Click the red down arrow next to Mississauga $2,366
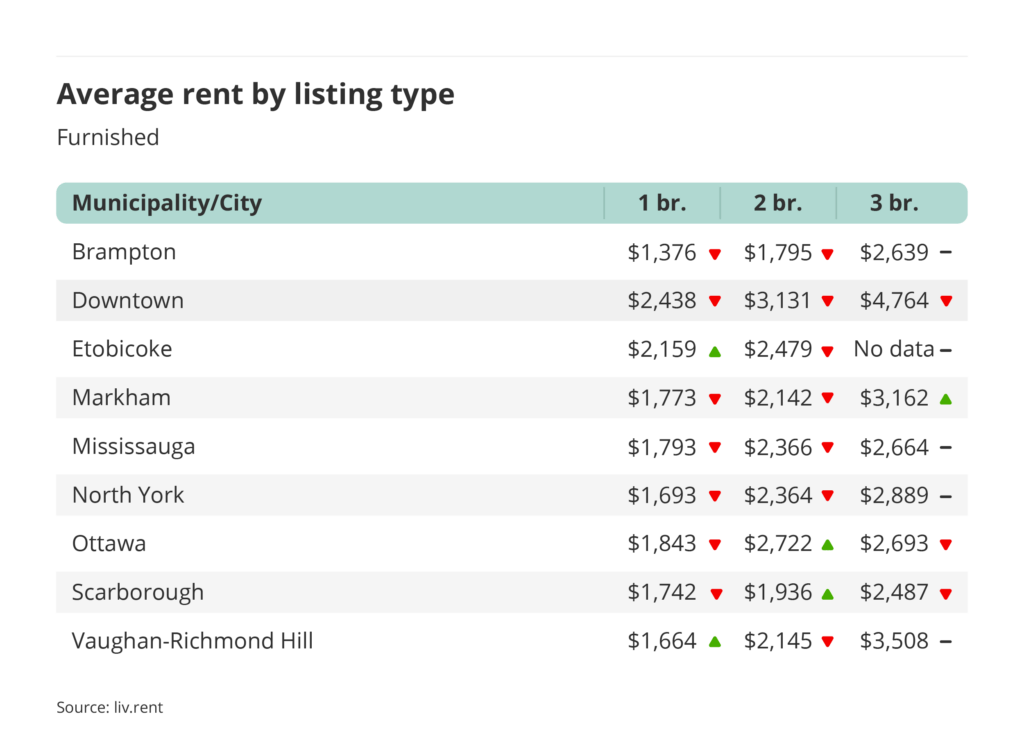 (x=827, y=448)
